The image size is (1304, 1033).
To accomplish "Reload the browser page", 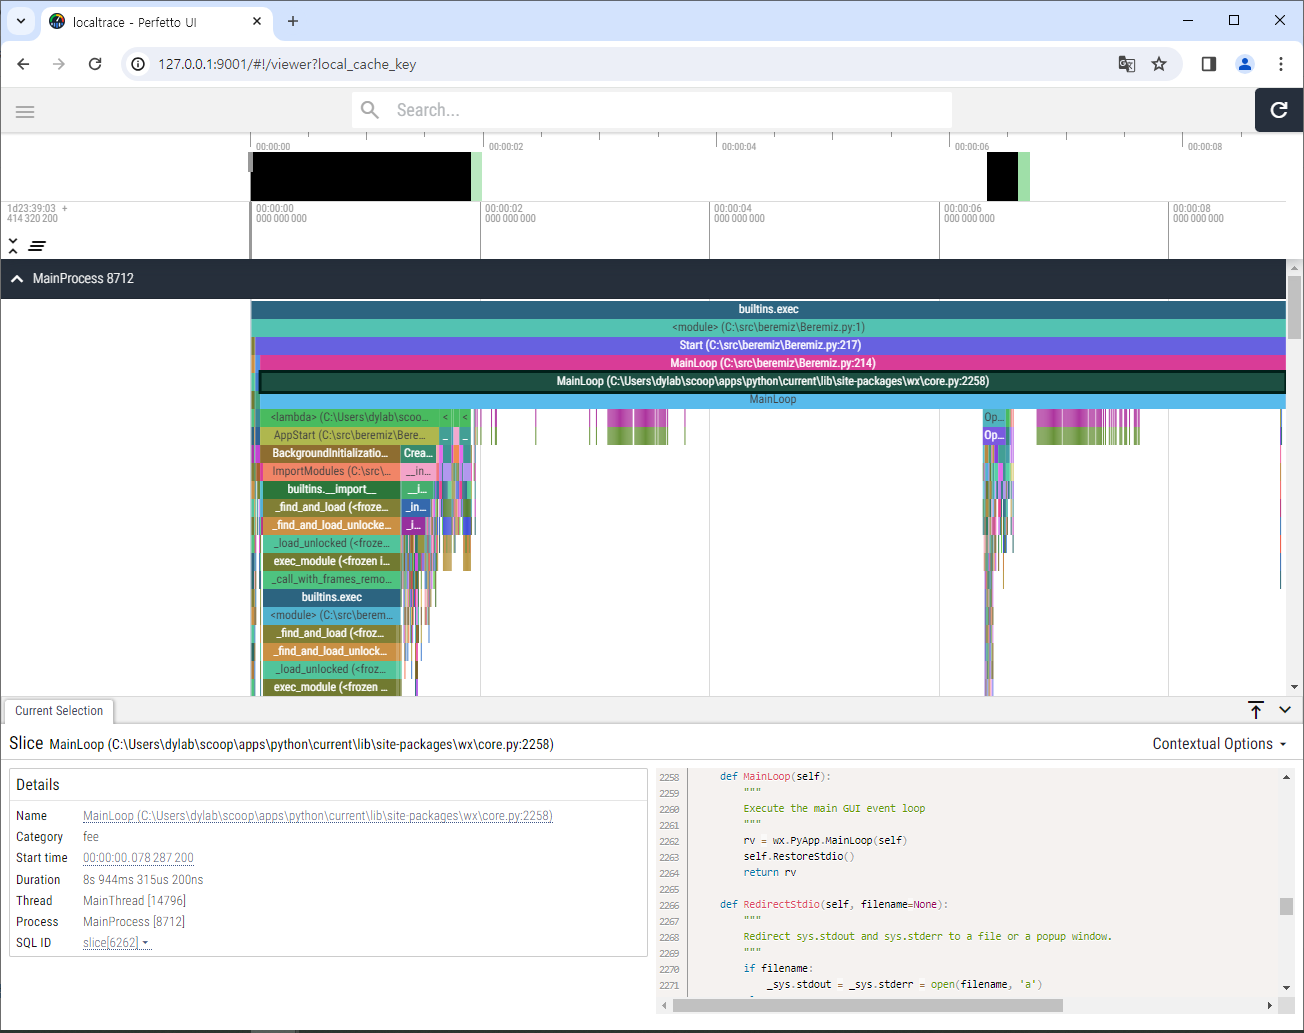I will click(x=95, y=64).
